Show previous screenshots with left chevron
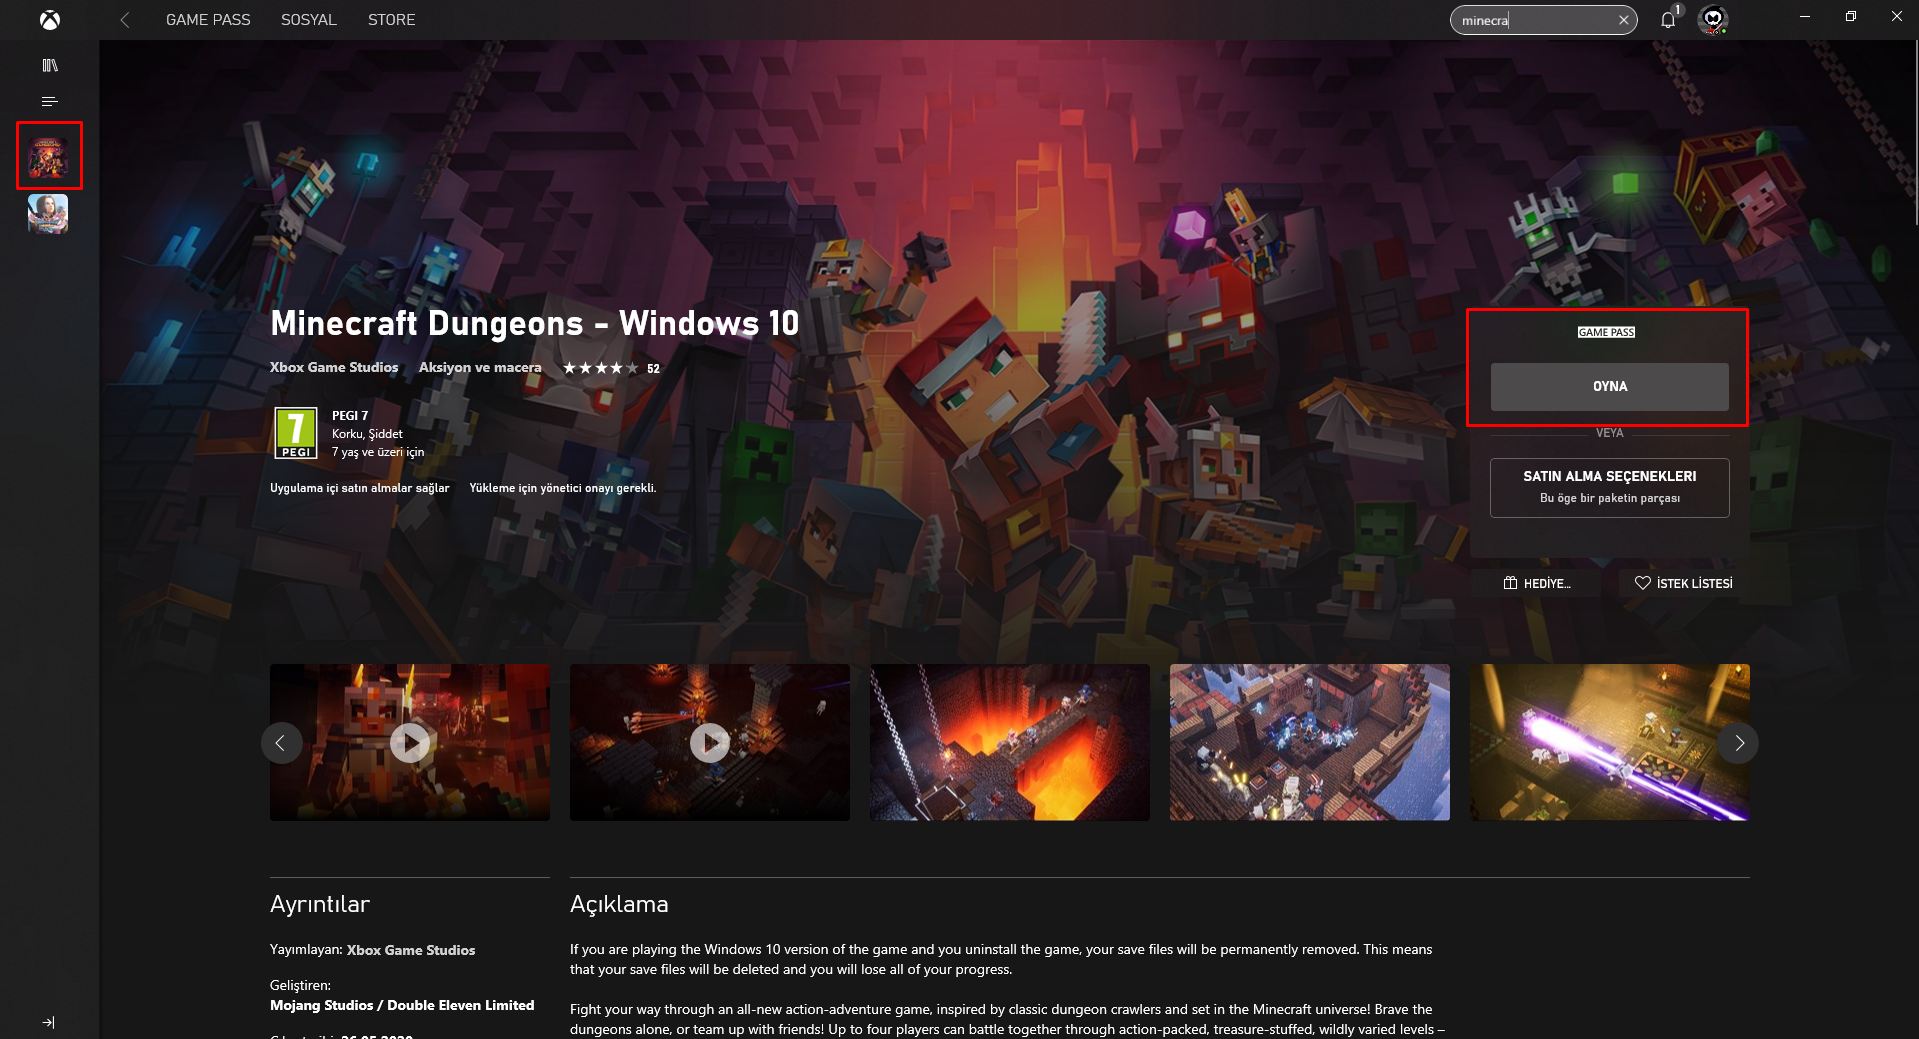This screenshot has width=1919, height=1039. pyautogui.click(x=281, y=743)
